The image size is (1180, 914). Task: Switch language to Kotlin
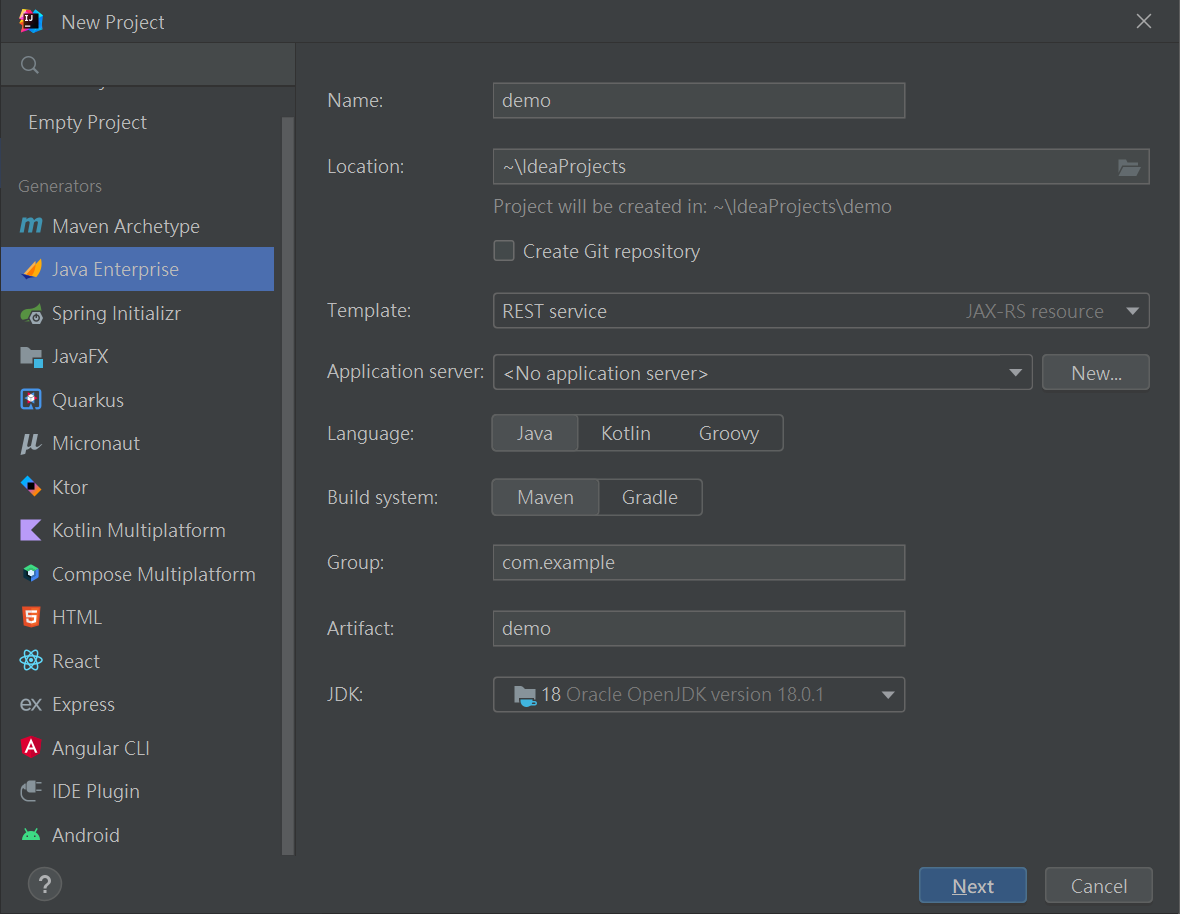625,433
